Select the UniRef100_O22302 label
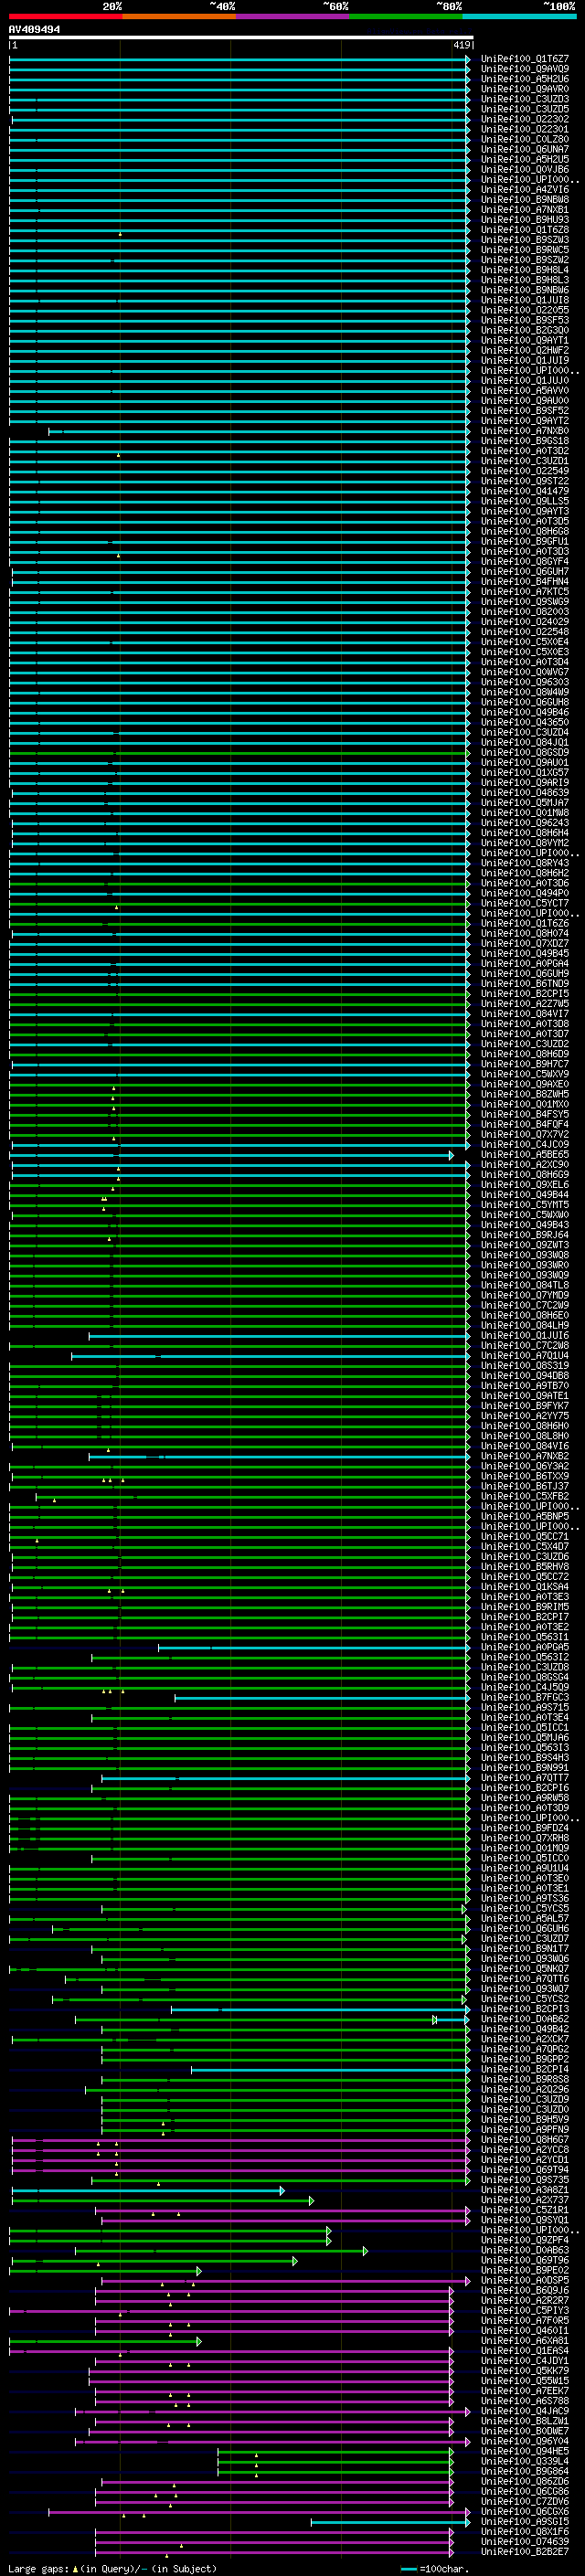This screenshot has height=2576, width=585. pyautogui.click(x=524, y=119)
